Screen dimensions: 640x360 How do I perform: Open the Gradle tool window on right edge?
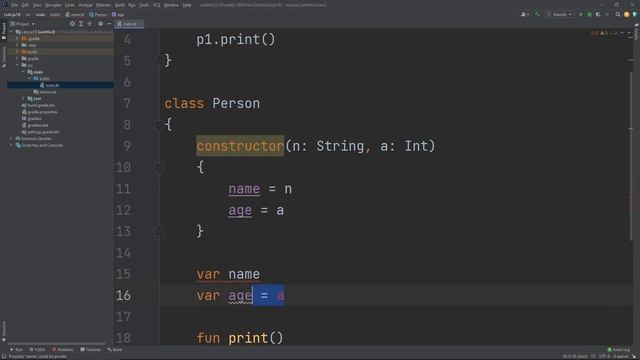click(636, 32)
